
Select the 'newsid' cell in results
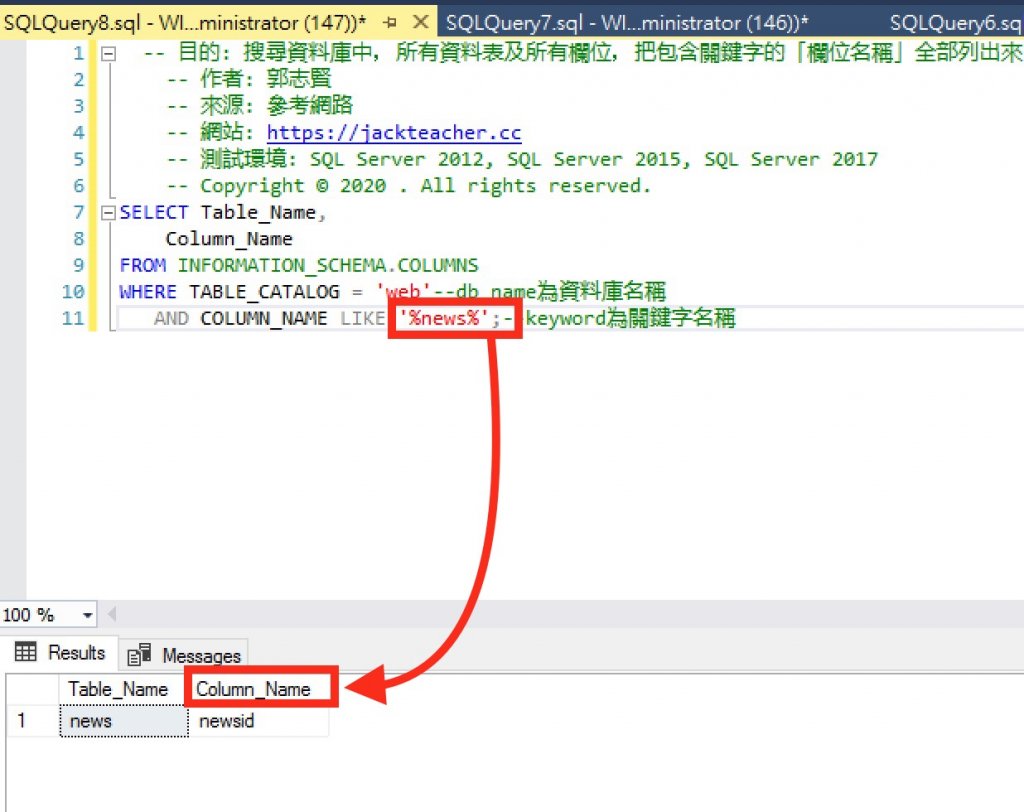pos(225,720)
